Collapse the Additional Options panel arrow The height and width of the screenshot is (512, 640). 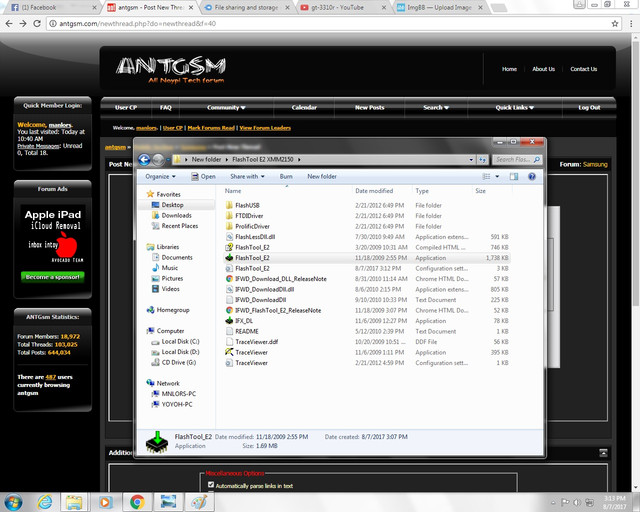603,452
